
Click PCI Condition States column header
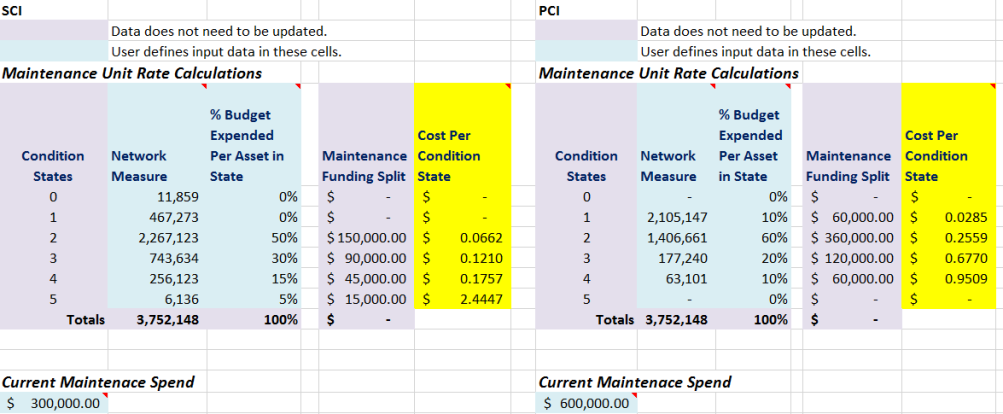tap(586, 135)
